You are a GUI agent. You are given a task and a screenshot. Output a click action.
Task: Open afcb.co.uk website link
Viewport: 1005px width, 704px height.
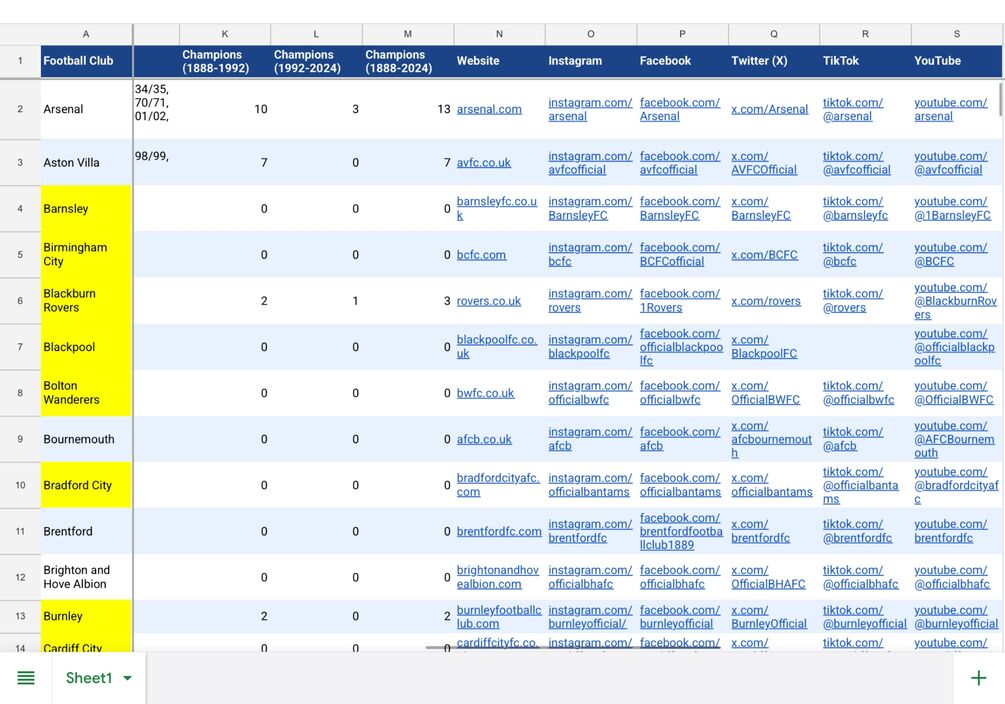pyautogui.click(x=484, y=439)
